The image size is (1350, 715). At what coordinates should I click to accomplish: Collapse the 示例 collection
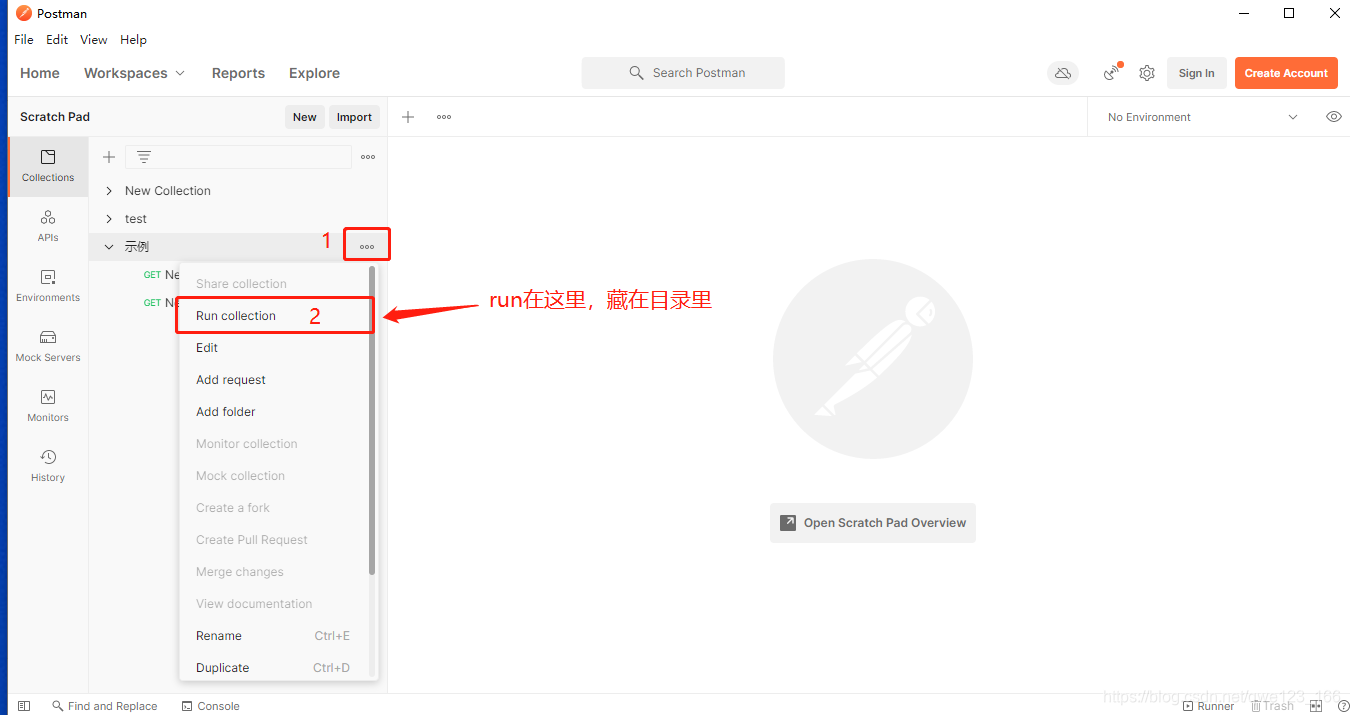(109, 247)
